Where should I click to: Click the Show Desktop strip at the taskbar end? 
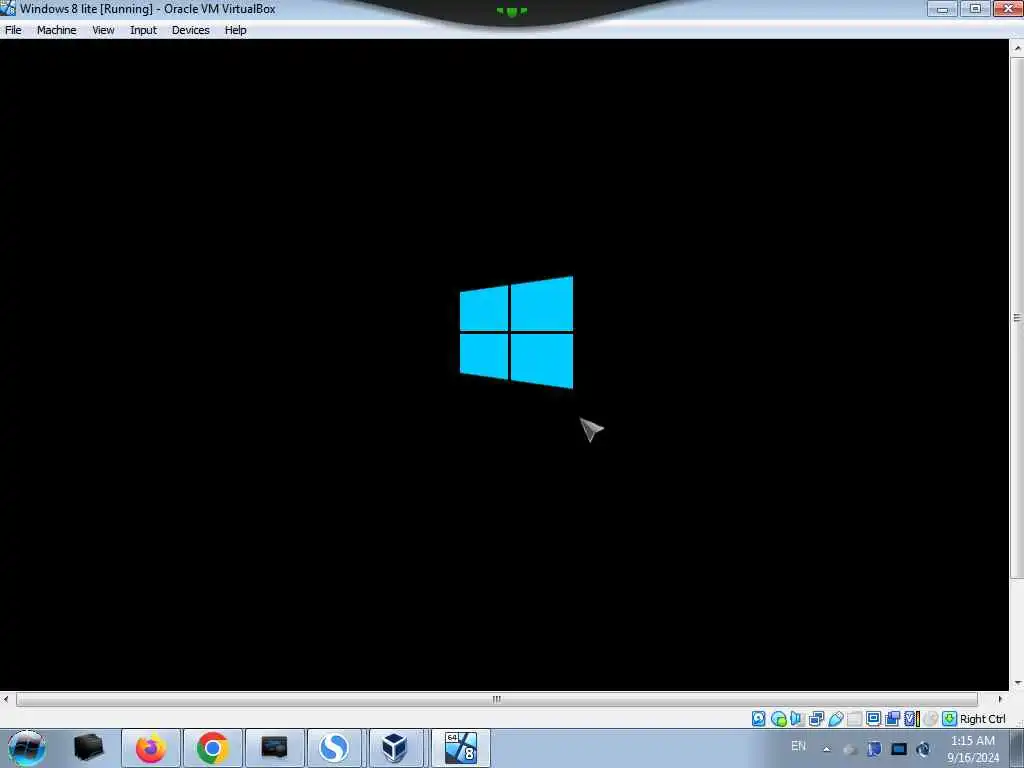(x=1018, y=748)
